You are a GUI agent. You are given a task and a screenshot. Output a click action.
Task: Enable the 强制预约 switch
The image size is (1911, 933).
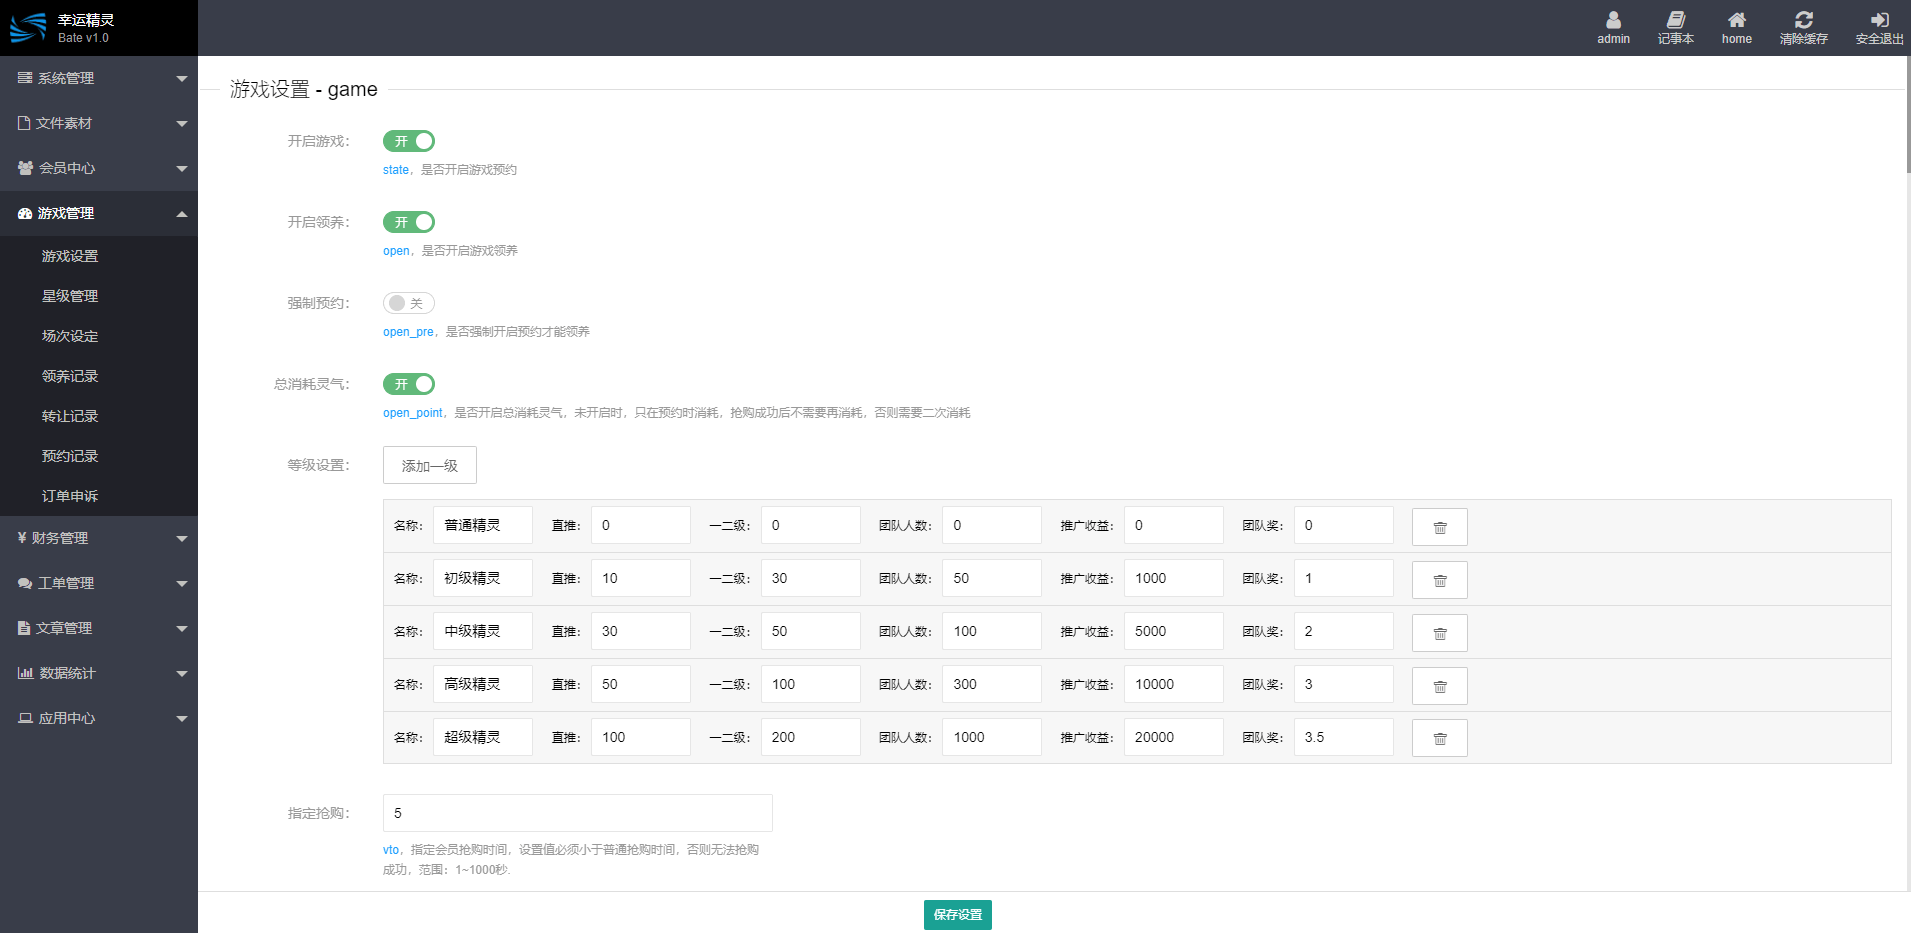[409, 303]
